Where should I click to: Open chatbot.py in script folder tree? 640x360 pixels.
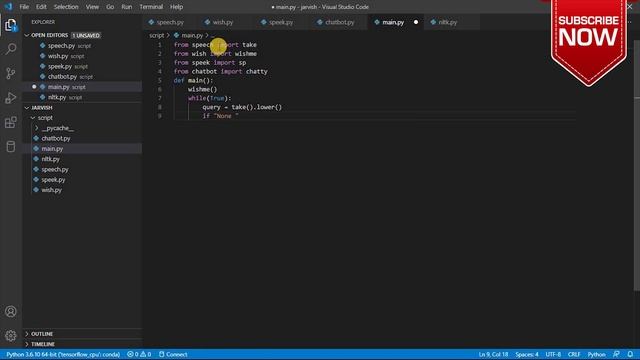(82, 138)
